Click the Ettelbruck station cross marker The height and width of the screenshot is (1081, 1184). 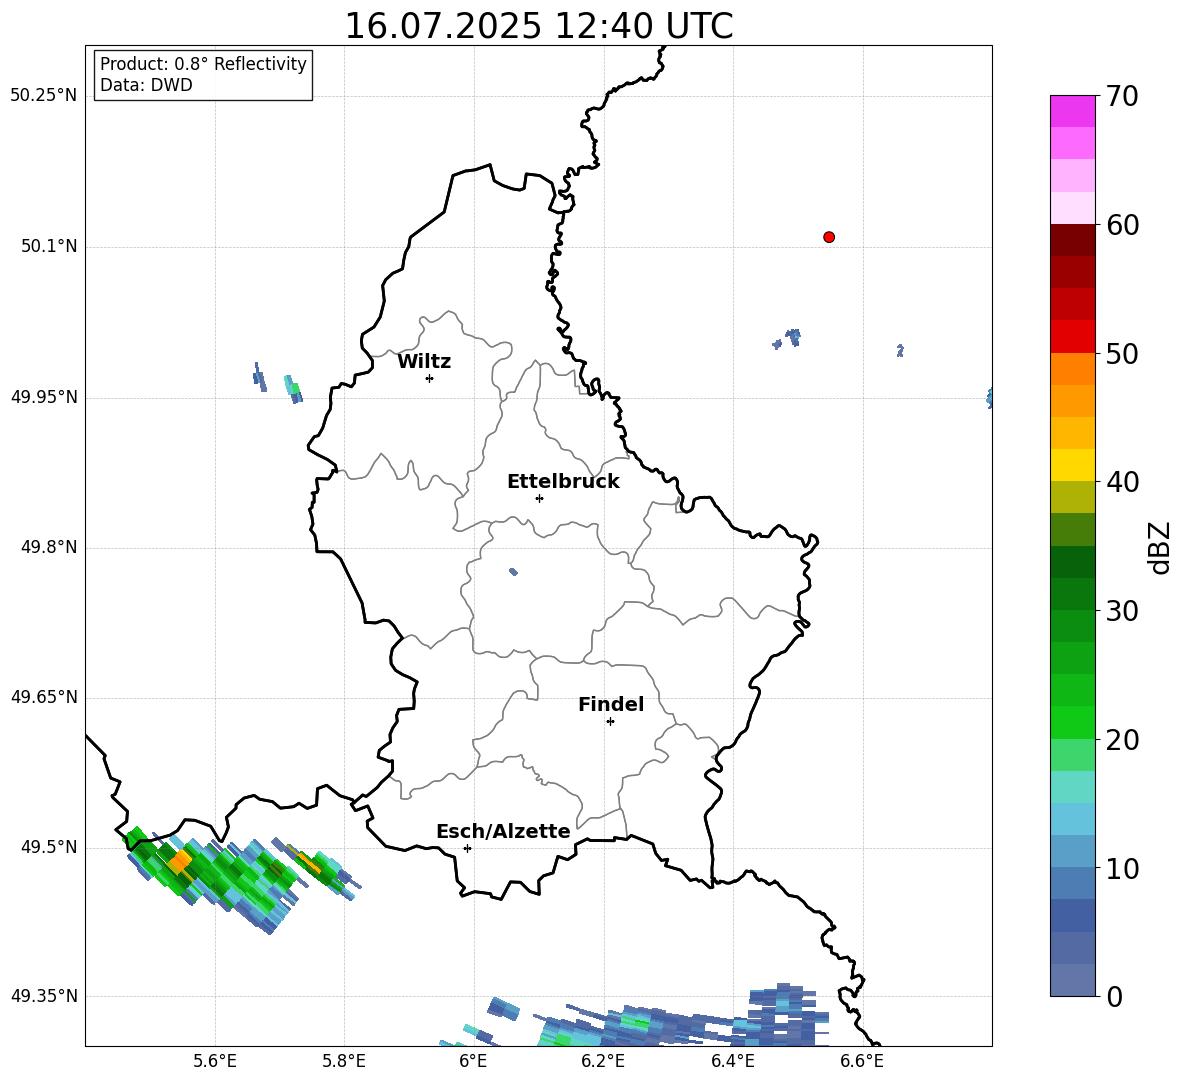pos(539,498)
